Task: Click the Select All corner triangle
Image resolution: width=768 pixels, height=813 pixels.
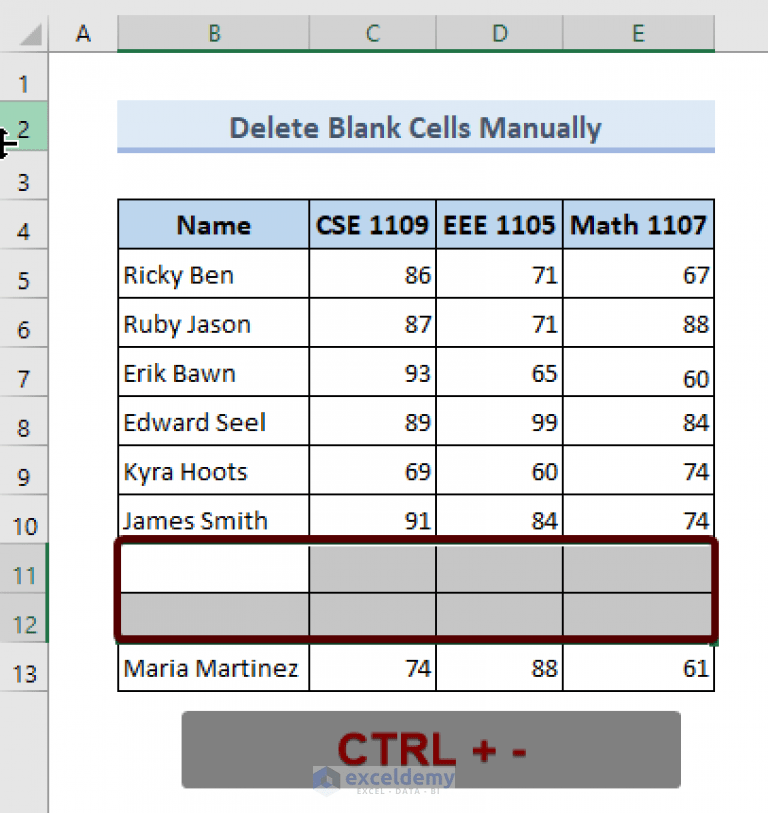Action: click(x=30, y=36)
